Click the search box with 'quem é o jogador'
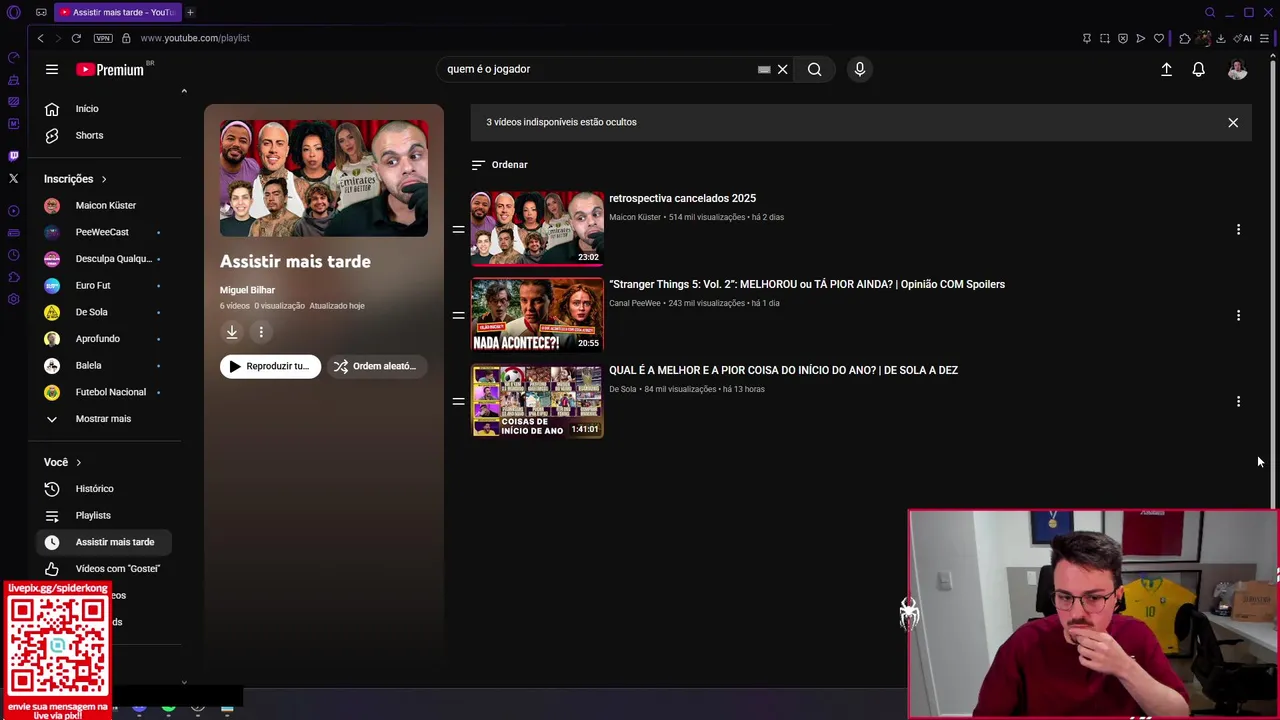 click(600, 69)
